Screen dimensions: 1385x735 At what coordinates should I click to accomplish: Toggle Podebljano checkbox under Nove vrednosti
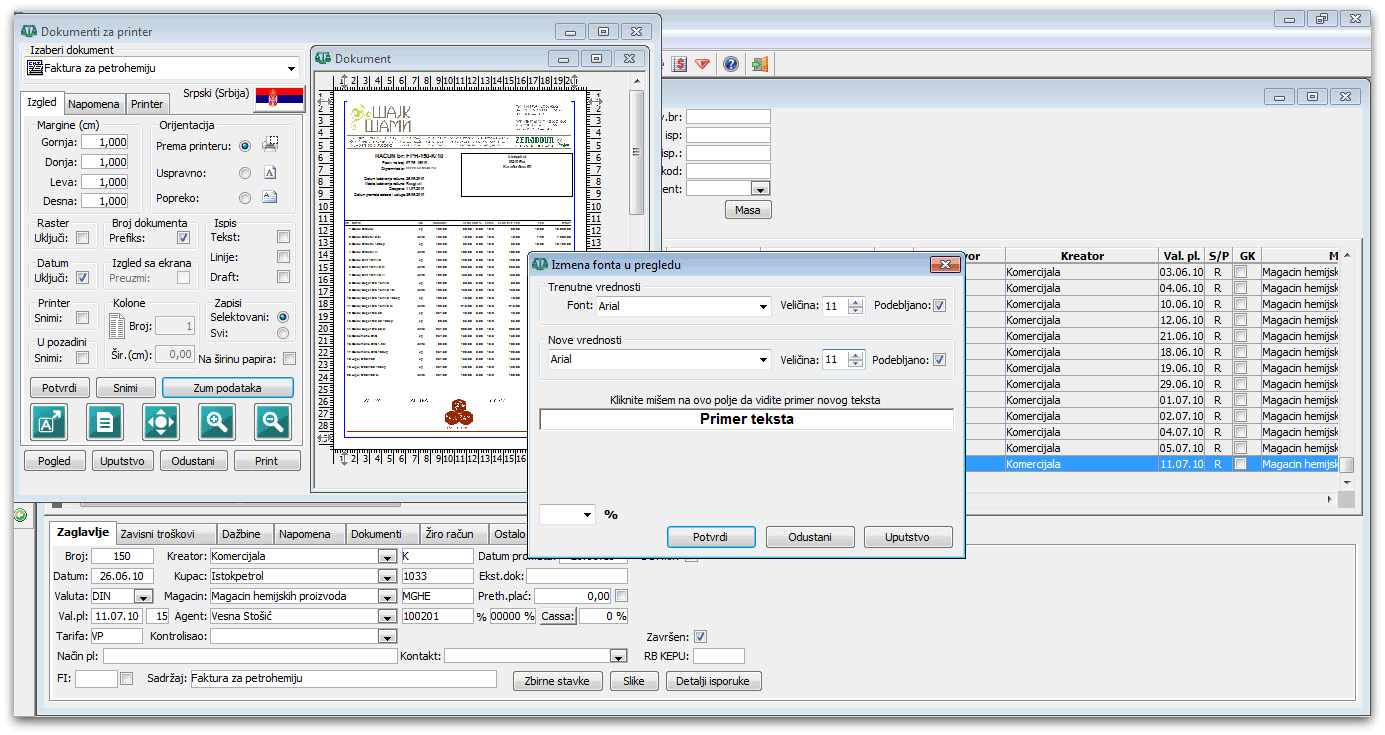coord(939,360)
